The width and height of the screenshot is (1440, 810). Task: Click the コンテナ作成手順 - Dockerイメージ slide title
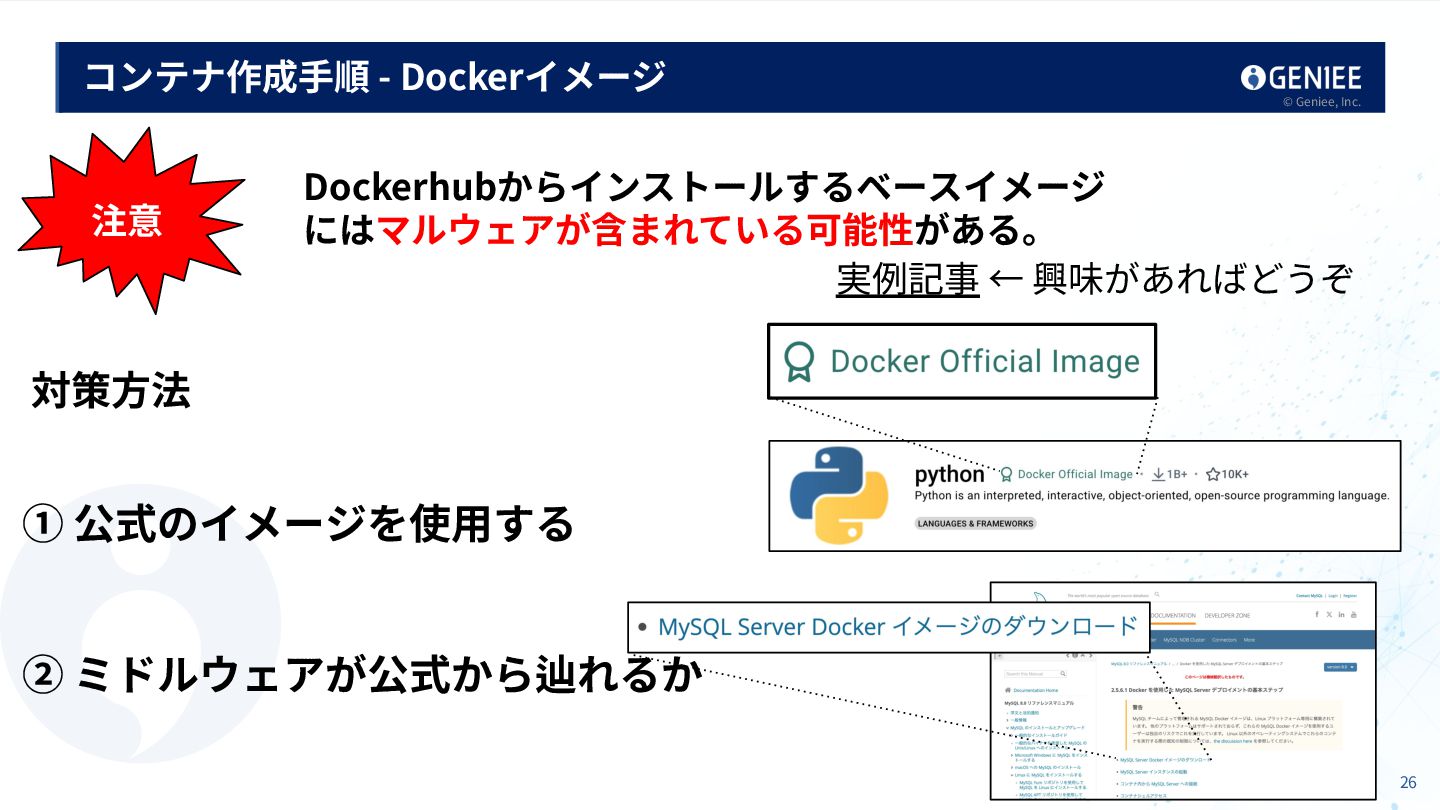point(375,77)
